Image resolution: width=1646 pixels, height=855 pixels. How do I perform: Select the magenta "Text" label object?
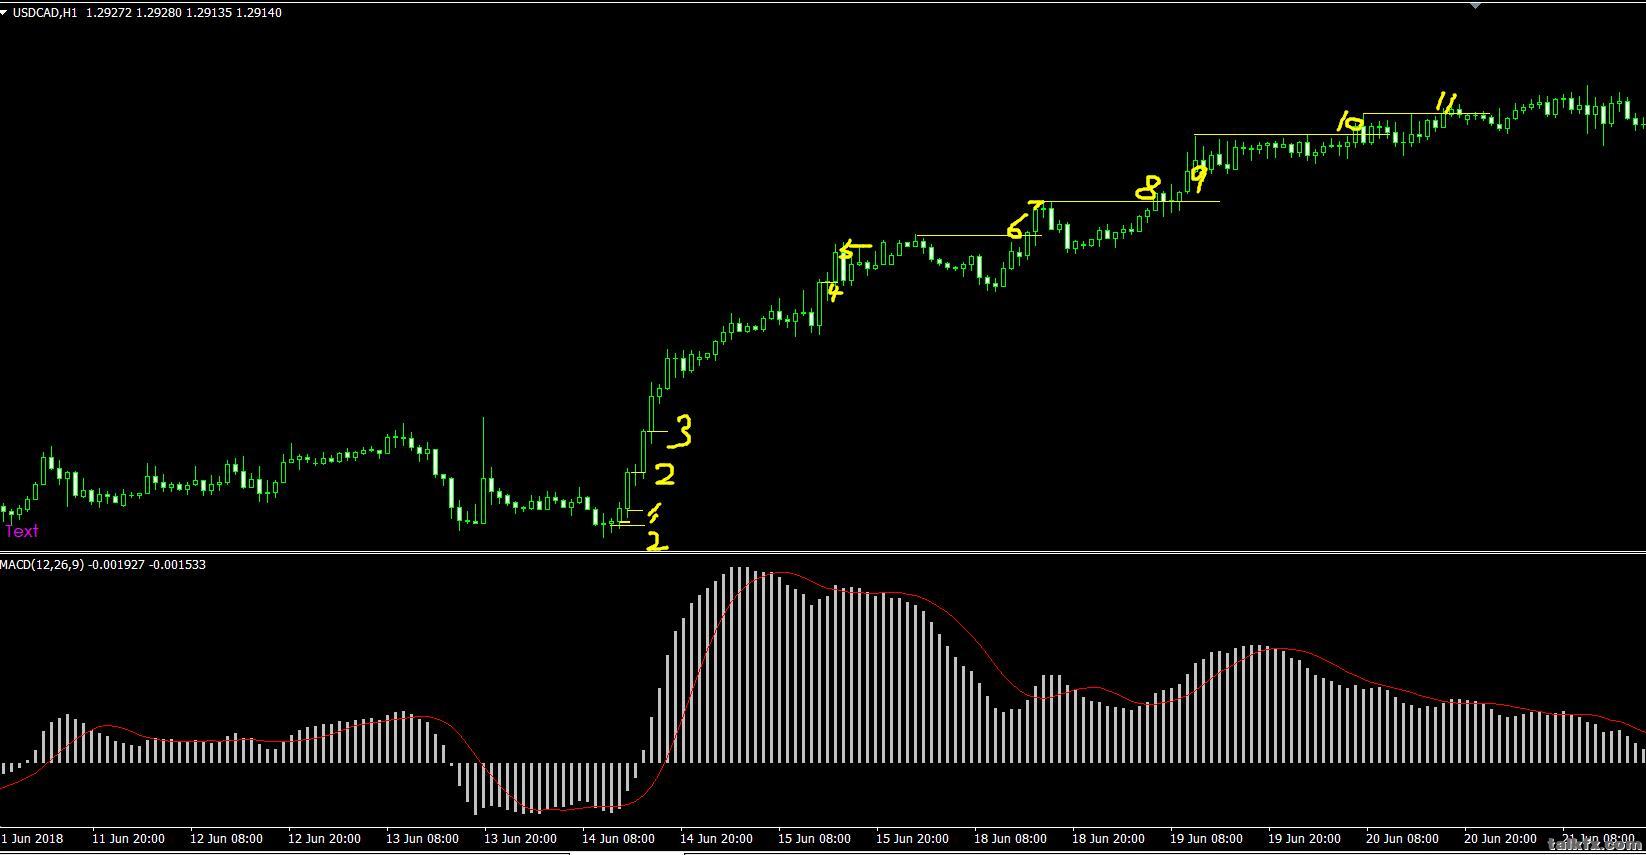pyautogui.click(x=21, y=531)
